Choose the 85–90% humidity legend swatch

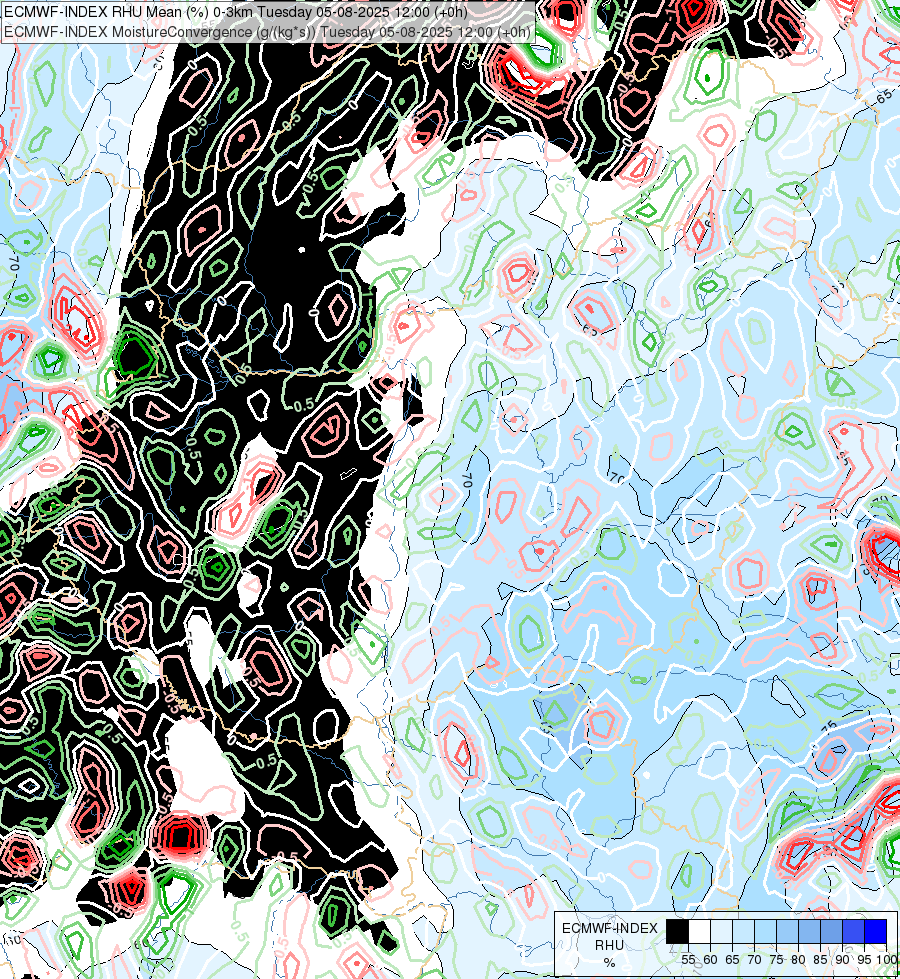(x=831, y=932)
